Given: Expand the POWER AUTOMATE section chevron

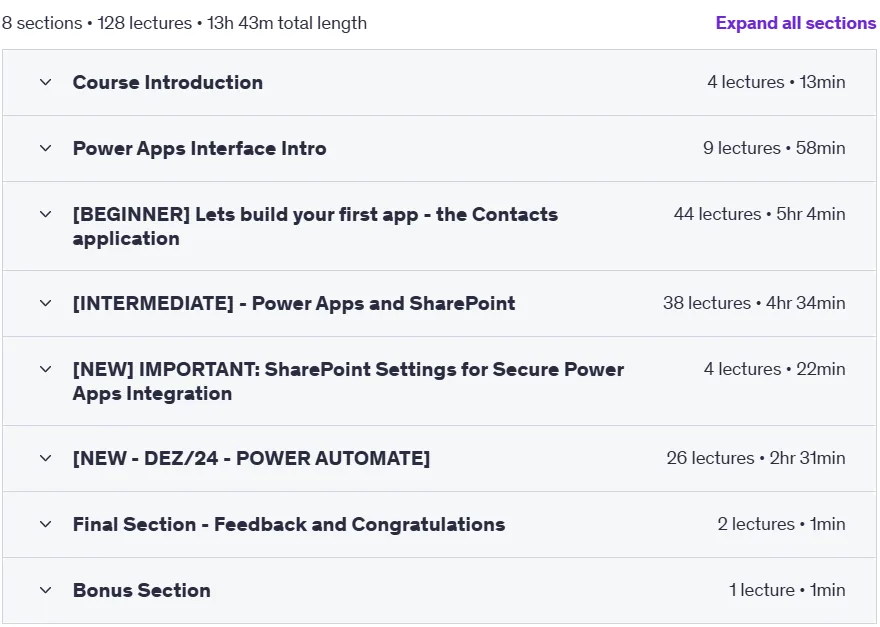Looking at the screenshot, I should point(45,459).
